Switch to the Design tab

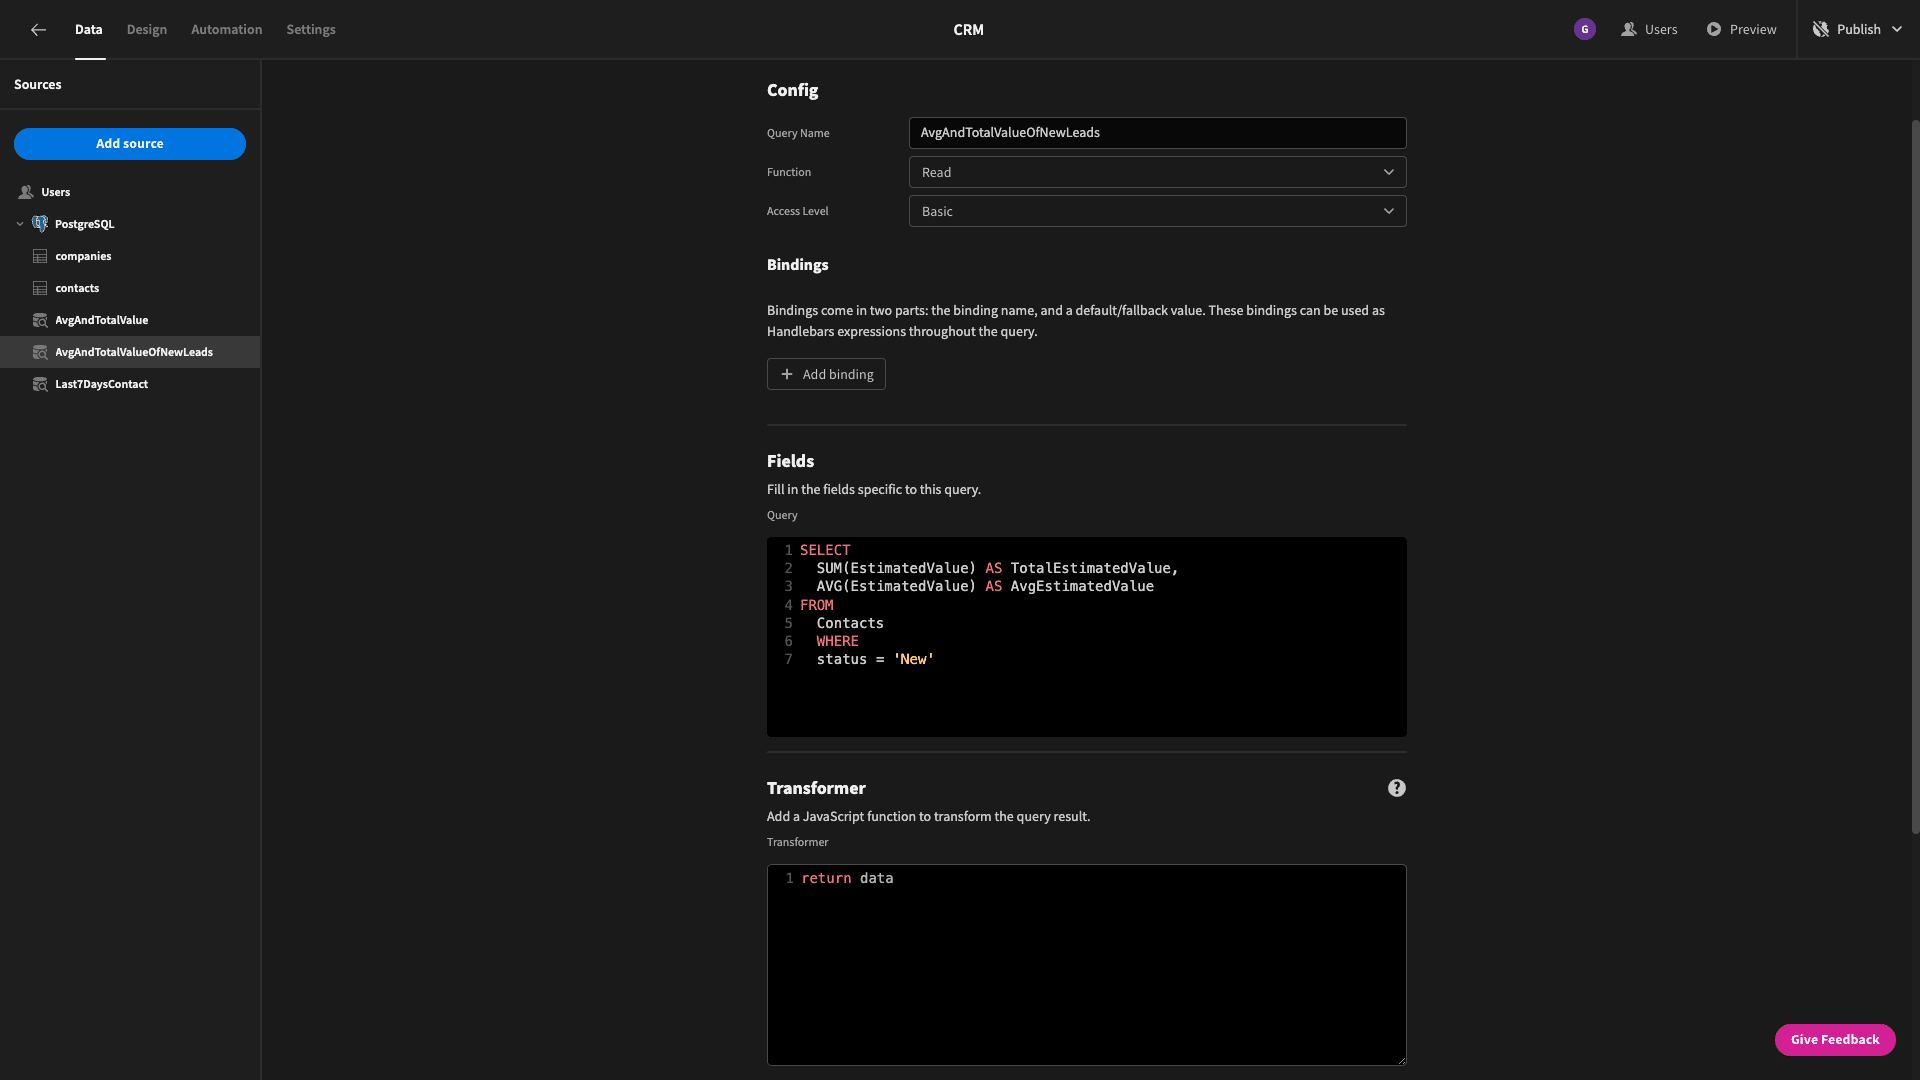[147, 30]
